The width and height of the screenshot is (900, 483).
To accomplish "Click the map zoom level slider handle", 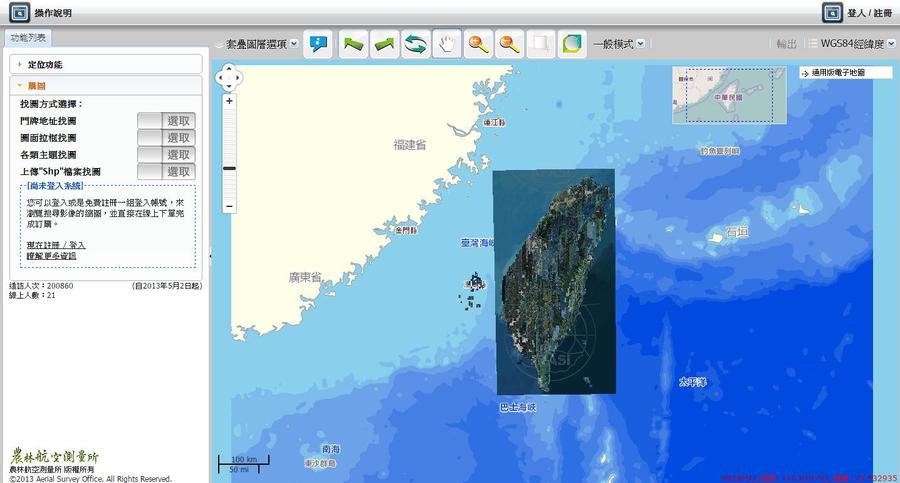I will click(229, 169).
